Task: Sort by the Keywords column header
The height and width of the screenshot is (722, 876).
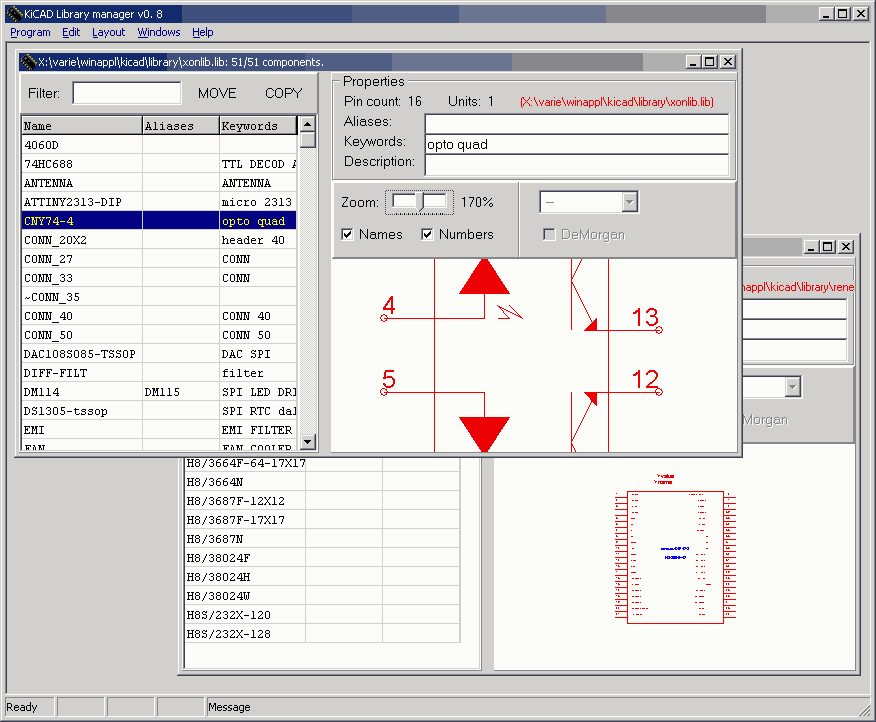Action: [x=258, y=126]
